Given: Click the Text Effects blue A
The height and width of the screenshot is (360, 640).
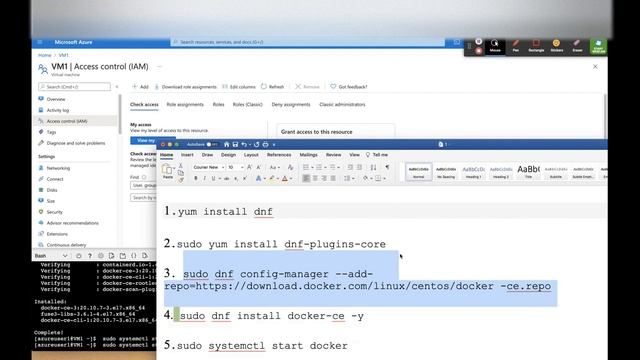Looking at the screenshot, I should 258,178.
